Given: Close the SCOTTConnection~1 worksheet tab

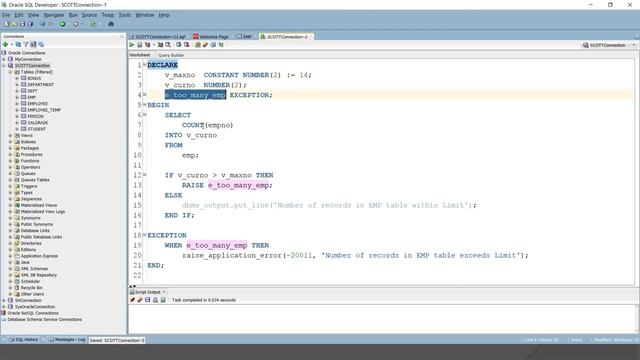Looking at the screenshot, I should pos(311,37).
